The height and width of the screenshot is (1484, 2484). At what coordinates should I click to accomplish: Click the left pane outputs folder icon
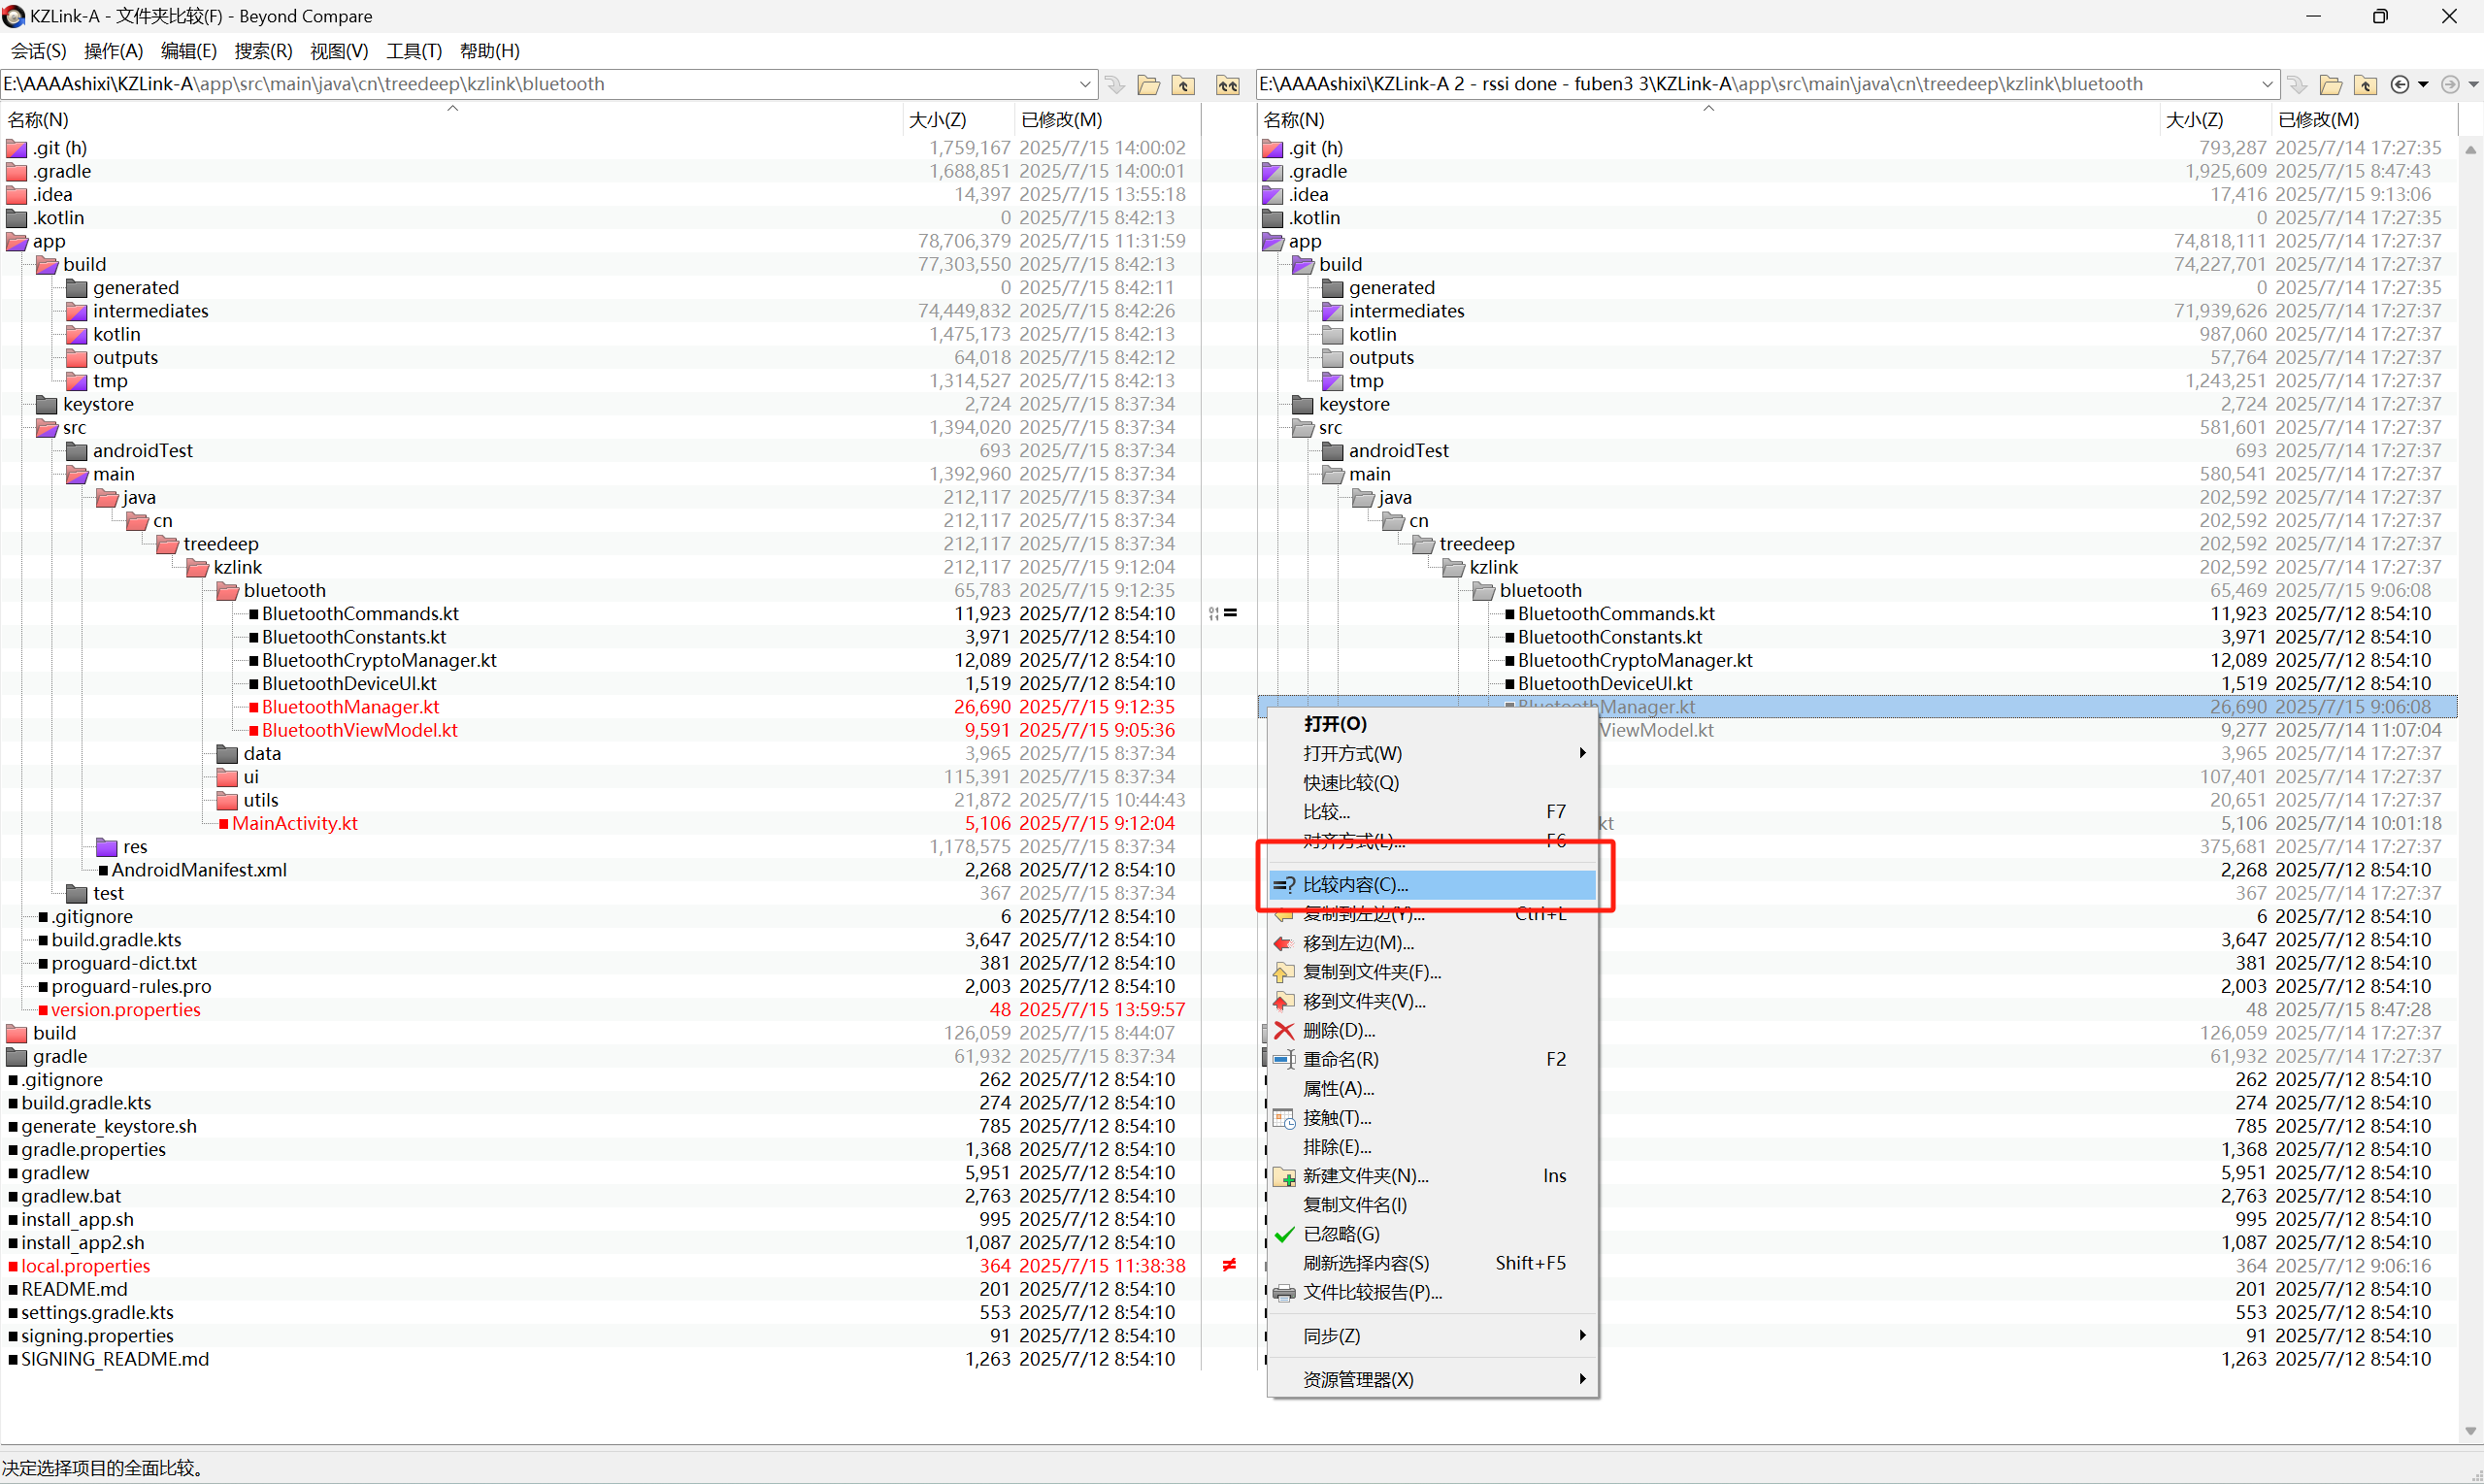click(x=76, y=358)
